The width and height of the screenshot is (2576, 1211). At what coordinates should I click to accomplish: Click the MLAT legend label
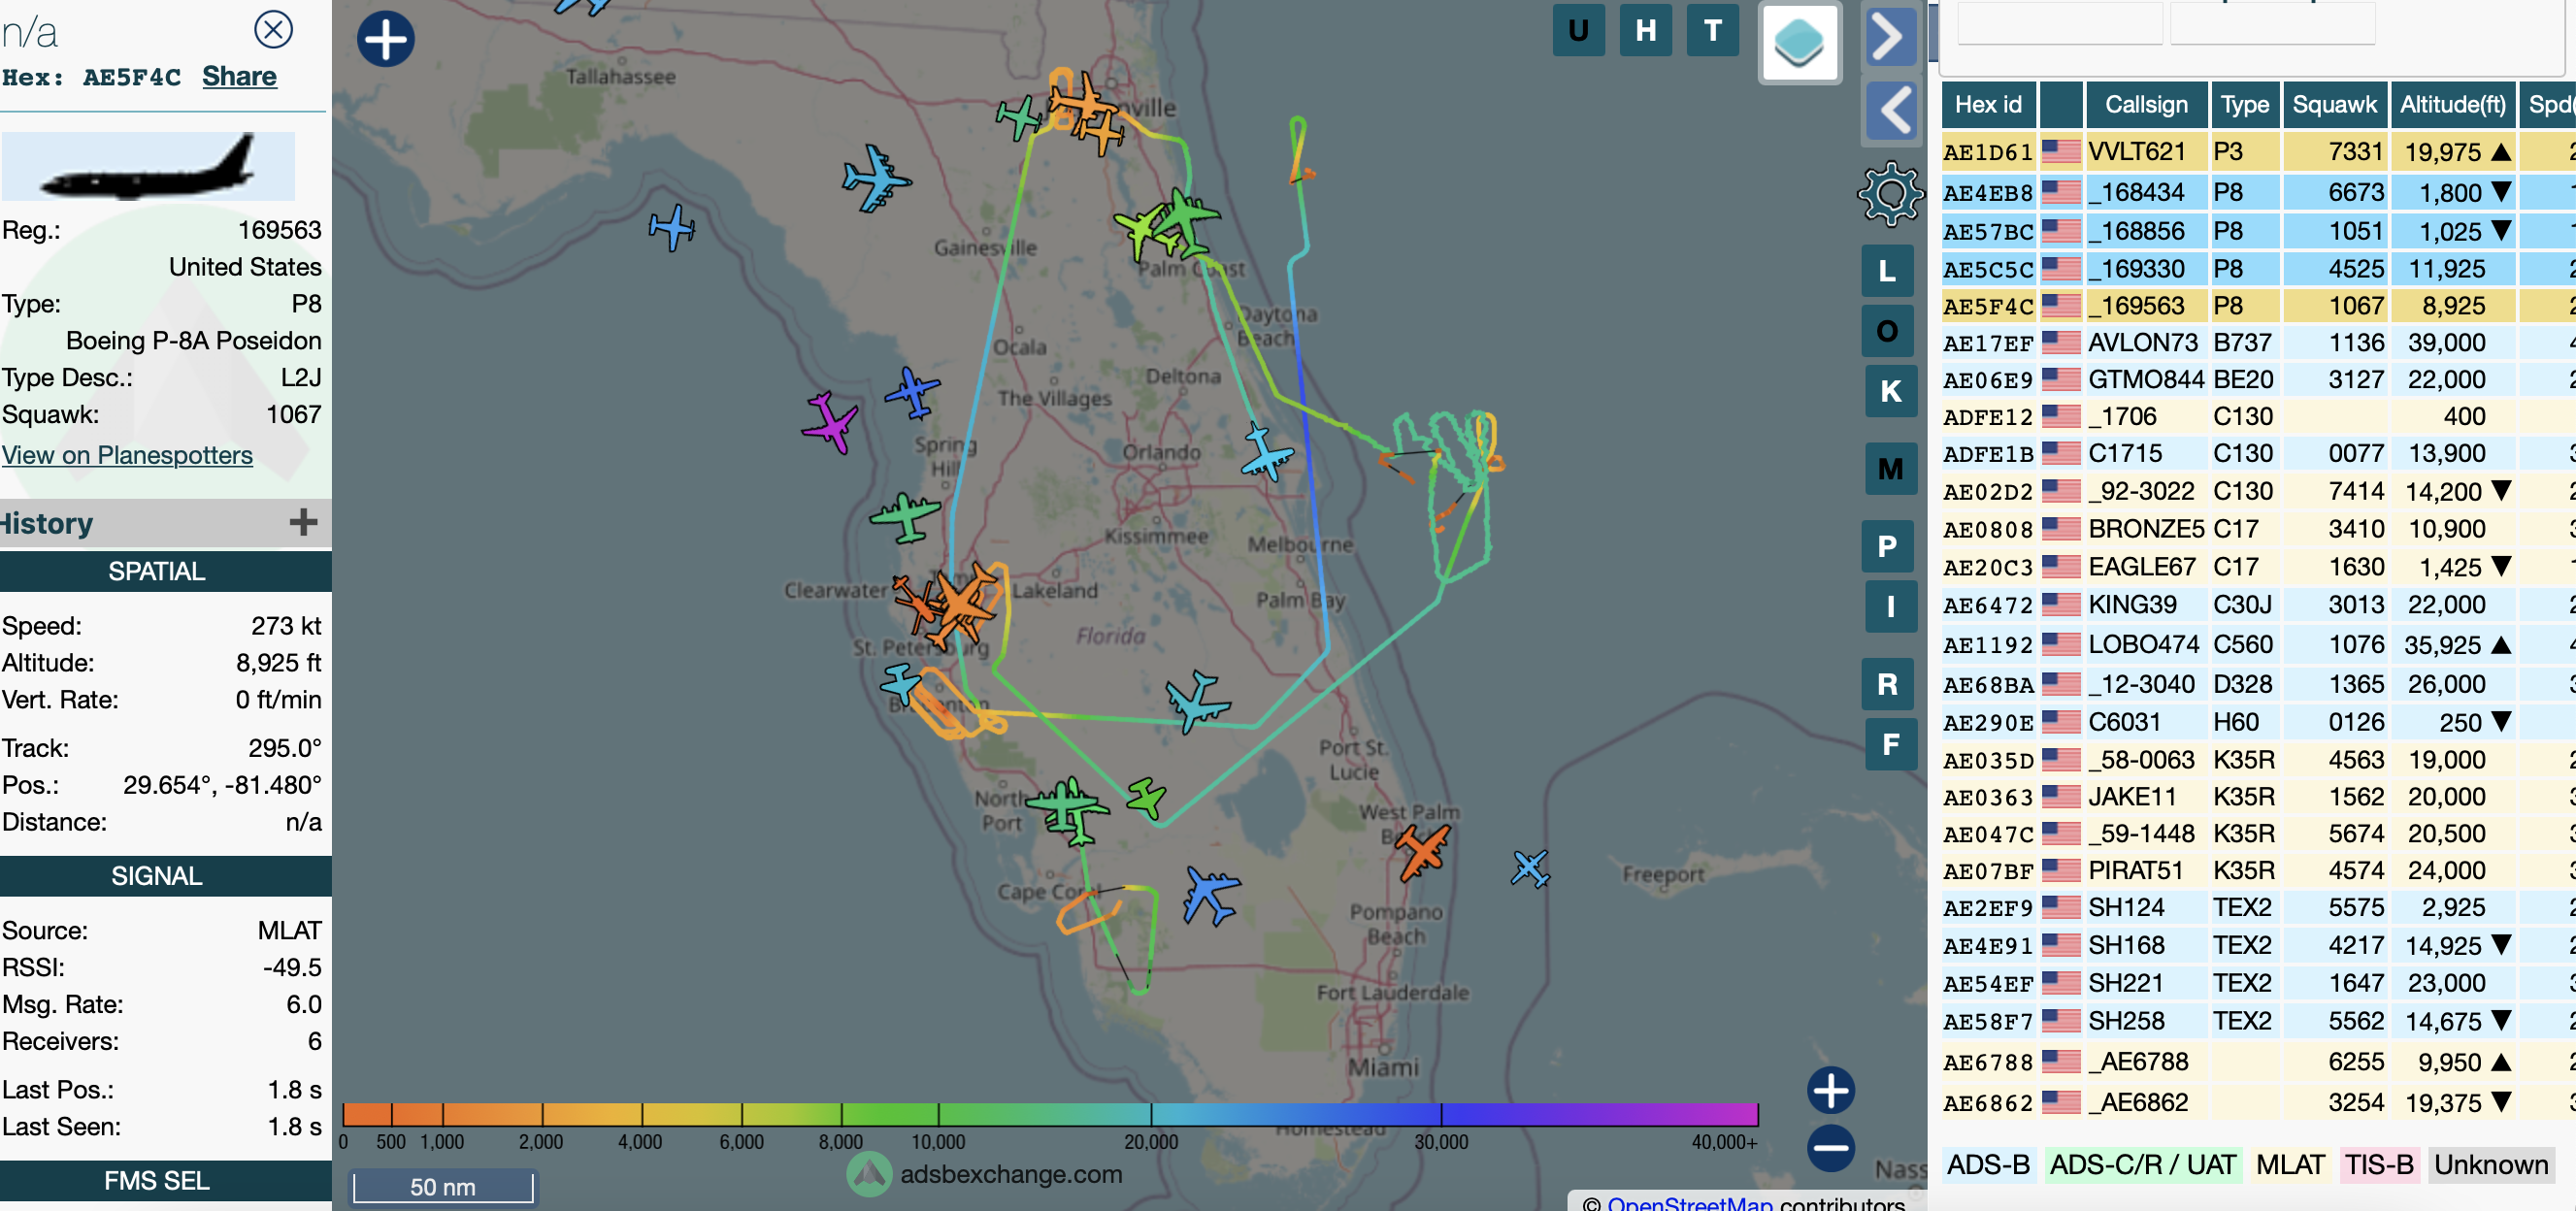2290,1165
